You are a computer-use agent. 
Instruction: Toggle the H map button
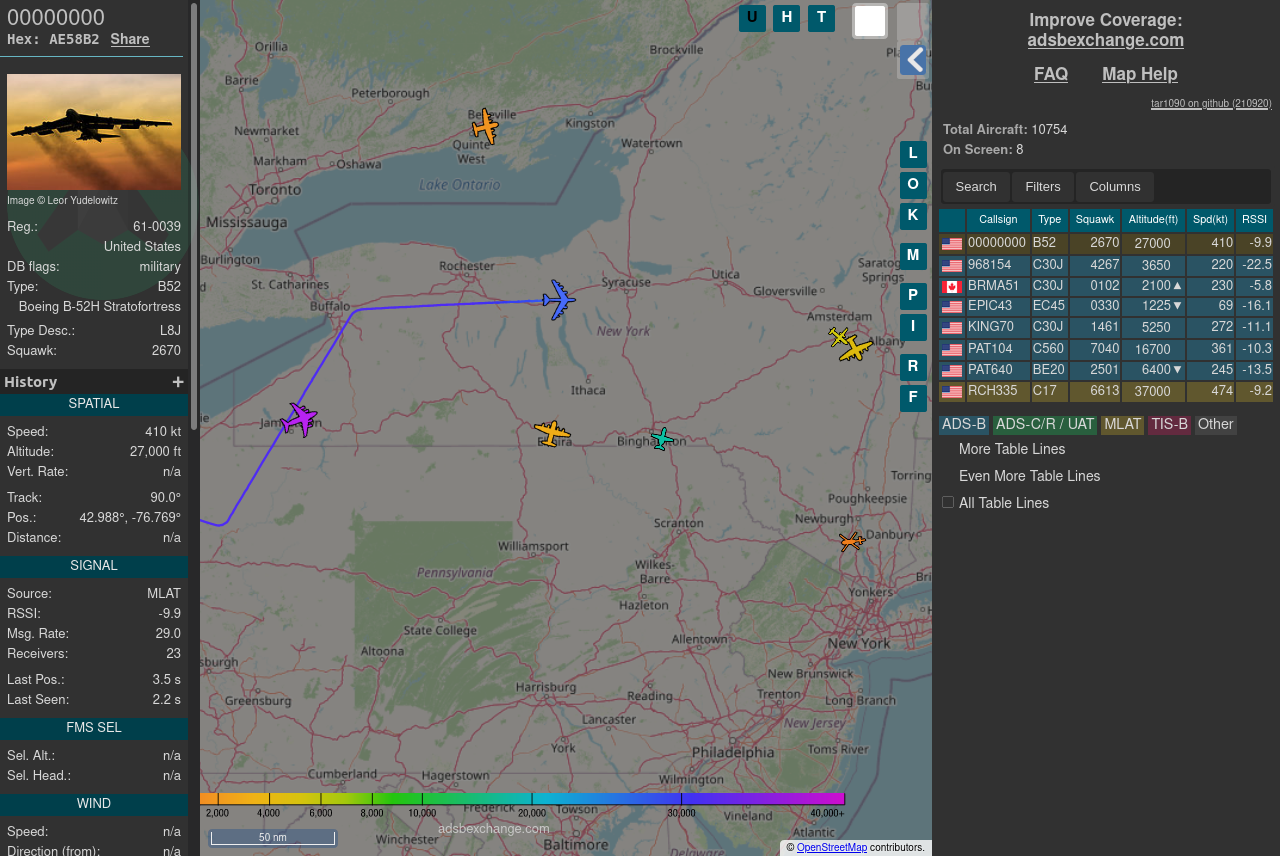787,18
